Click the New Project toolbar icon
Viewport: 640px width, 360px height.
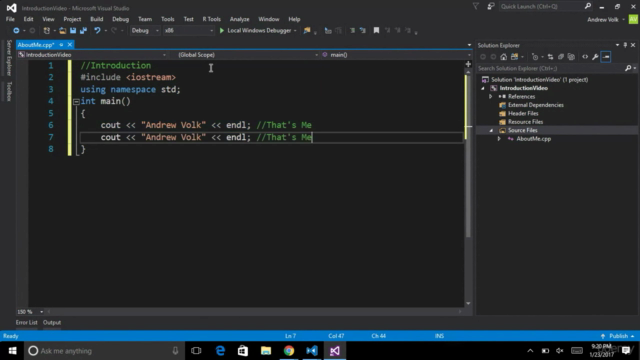click(47, 31)
